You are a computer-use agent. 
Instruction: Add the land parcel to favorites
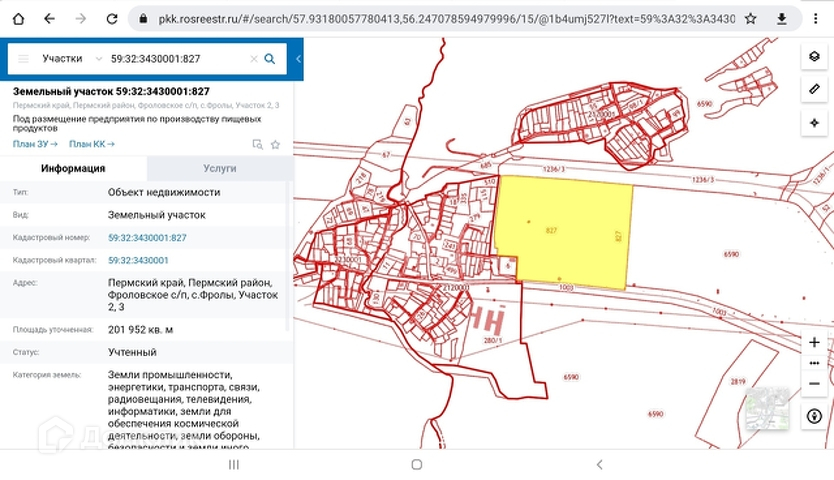click(275, 144)
